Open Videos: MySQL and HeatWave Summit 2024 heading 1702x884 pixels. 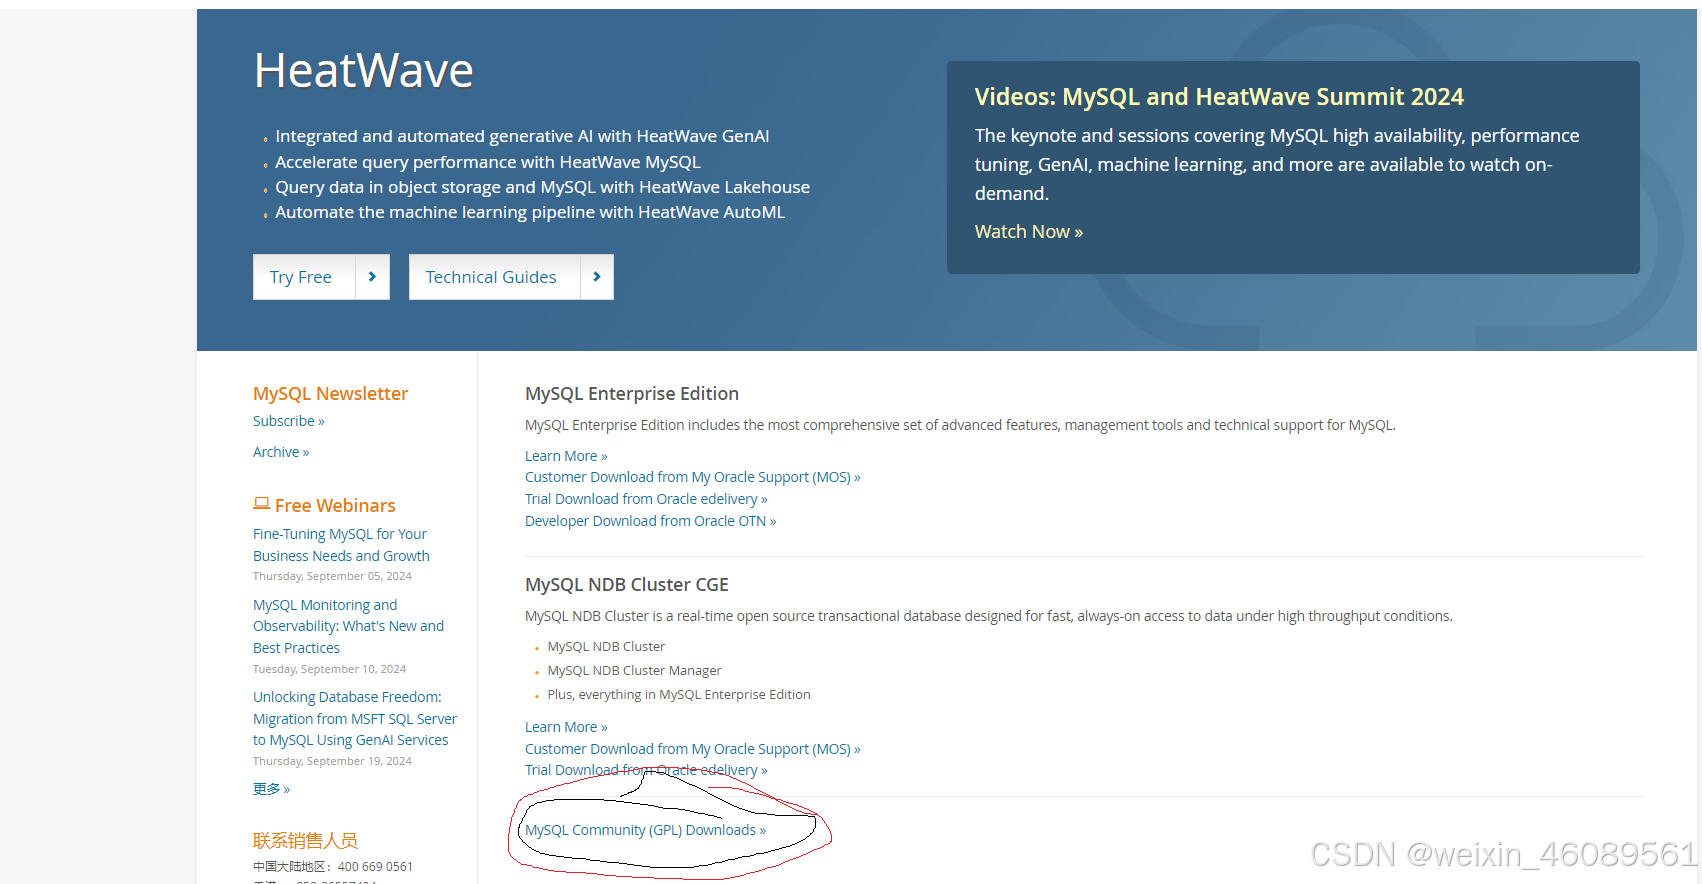pyautogui.click(x=1219, y=97)
